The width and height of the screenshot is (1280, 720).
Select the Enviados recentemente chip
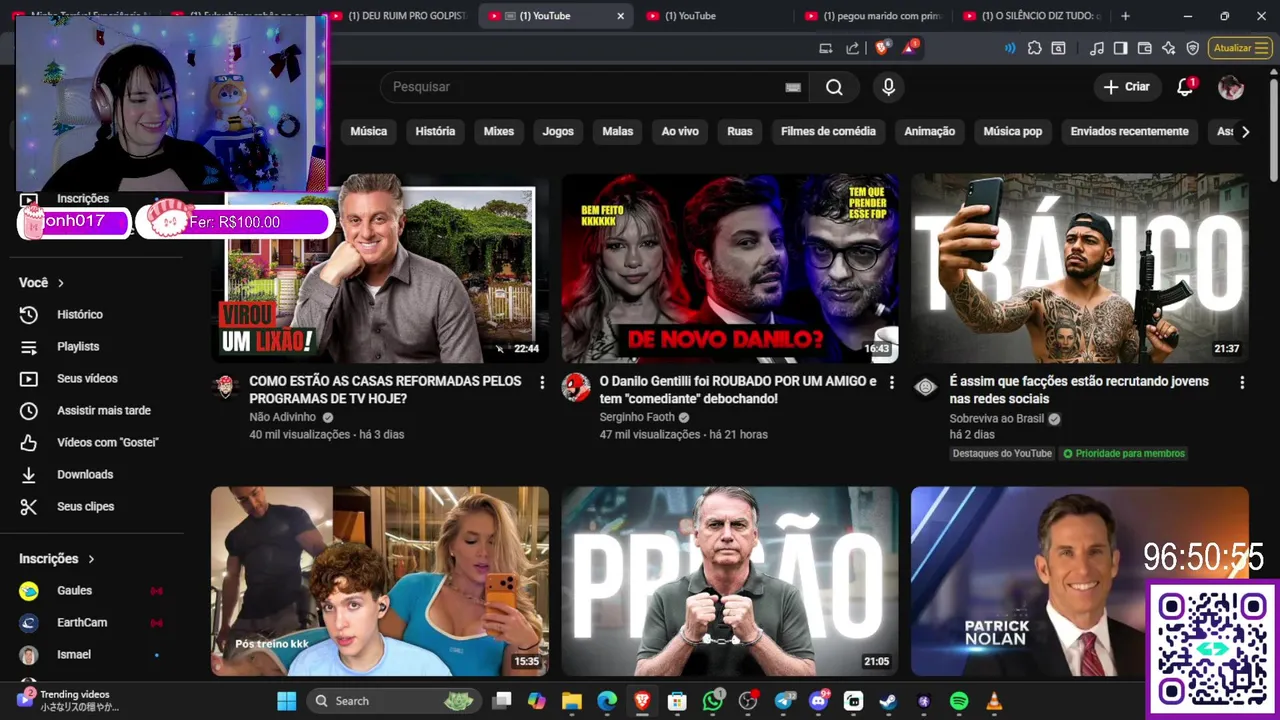click(x=1129, y=131)
